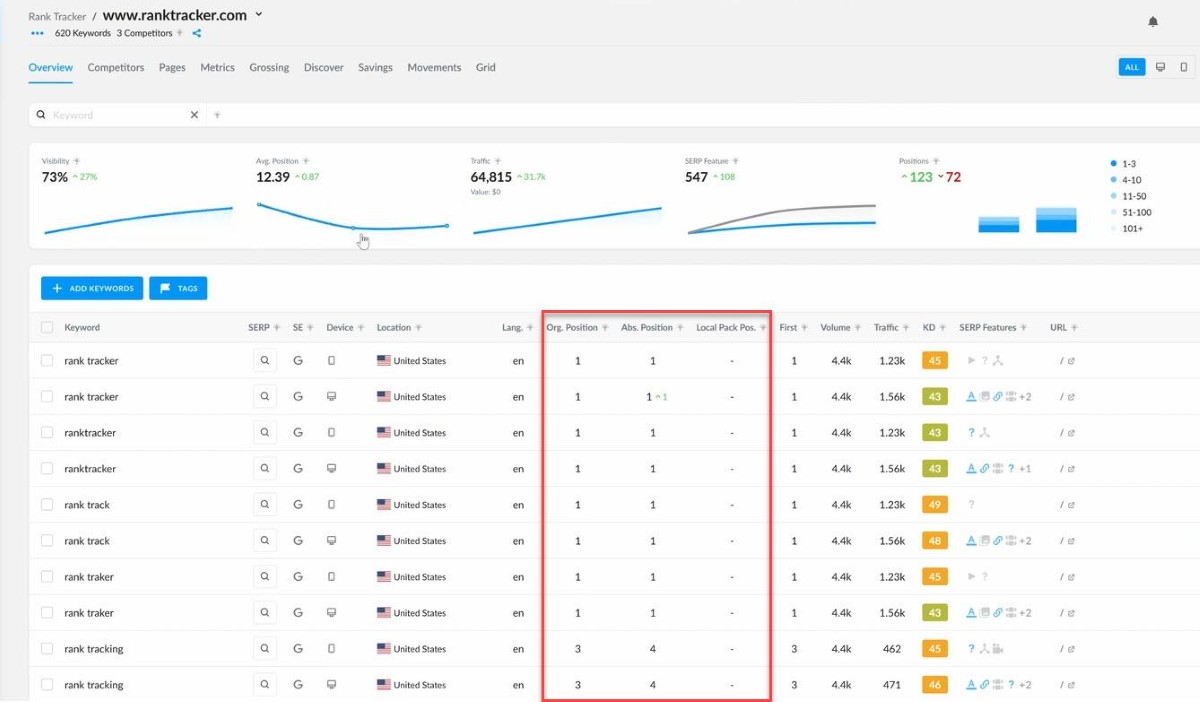Tick checkbox for rank track KD 48 row
Image resolution: width=1200 pixels, height=702 pixels.
click(47, 540)
